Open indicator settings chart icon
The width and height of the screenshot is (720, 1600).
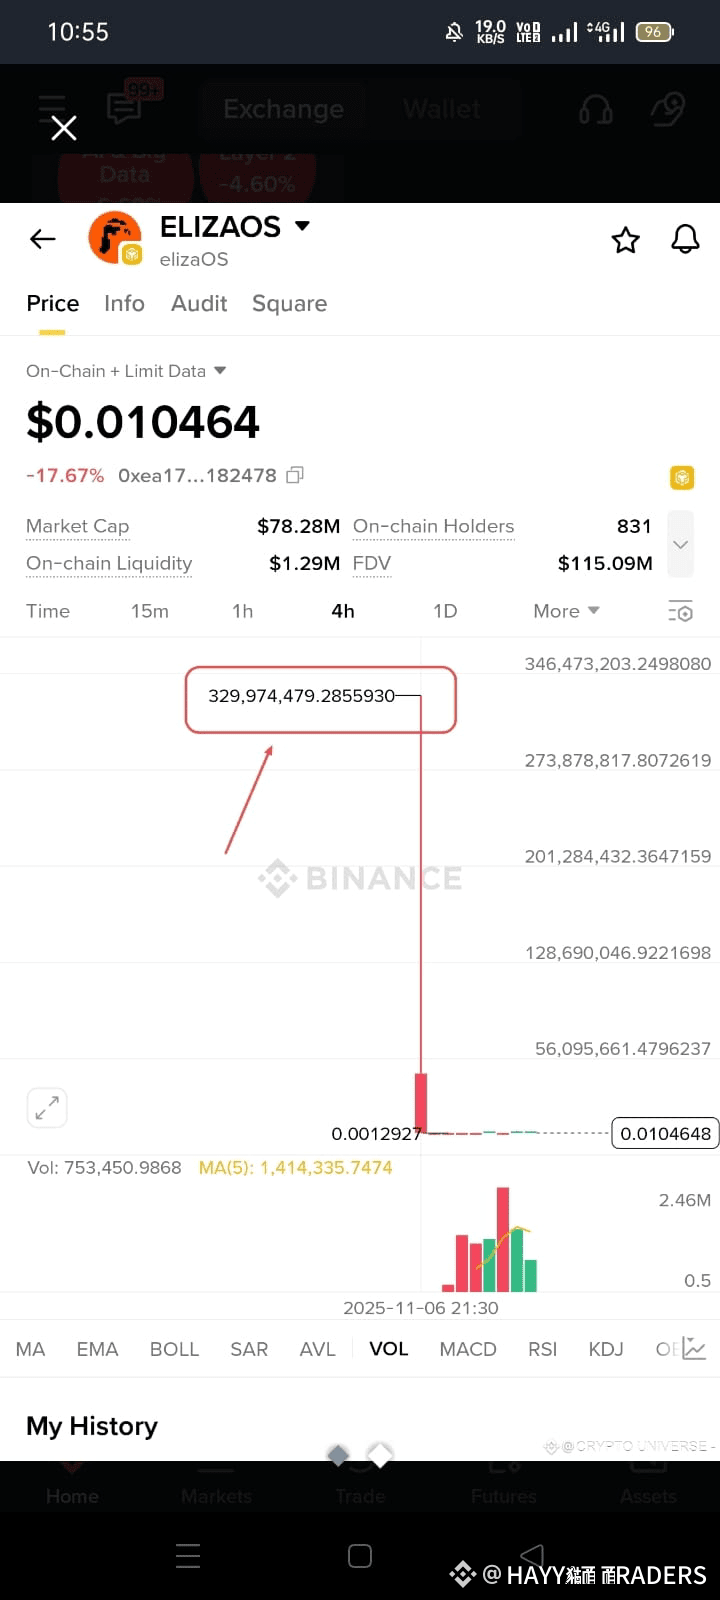pyautogui.click(x=694, y=1349)
